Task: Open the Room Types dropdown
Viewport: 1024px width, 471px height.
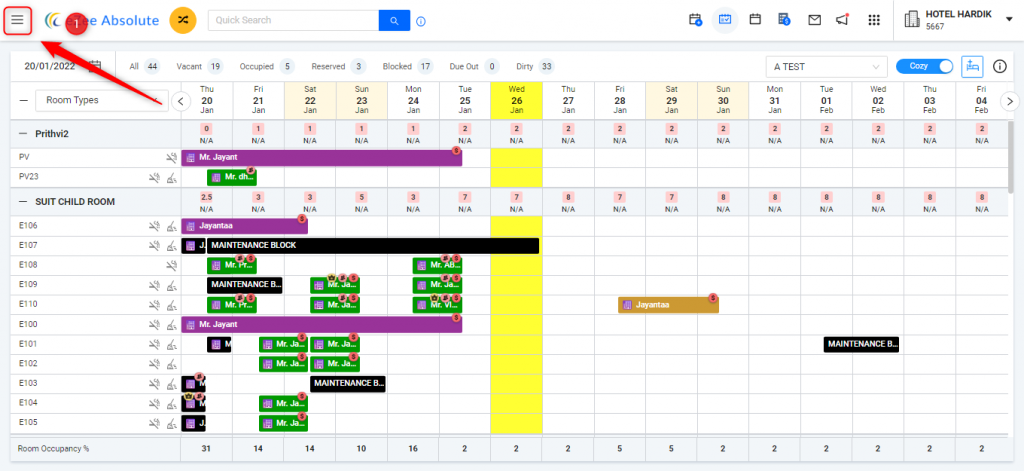Action: [103, 101]
